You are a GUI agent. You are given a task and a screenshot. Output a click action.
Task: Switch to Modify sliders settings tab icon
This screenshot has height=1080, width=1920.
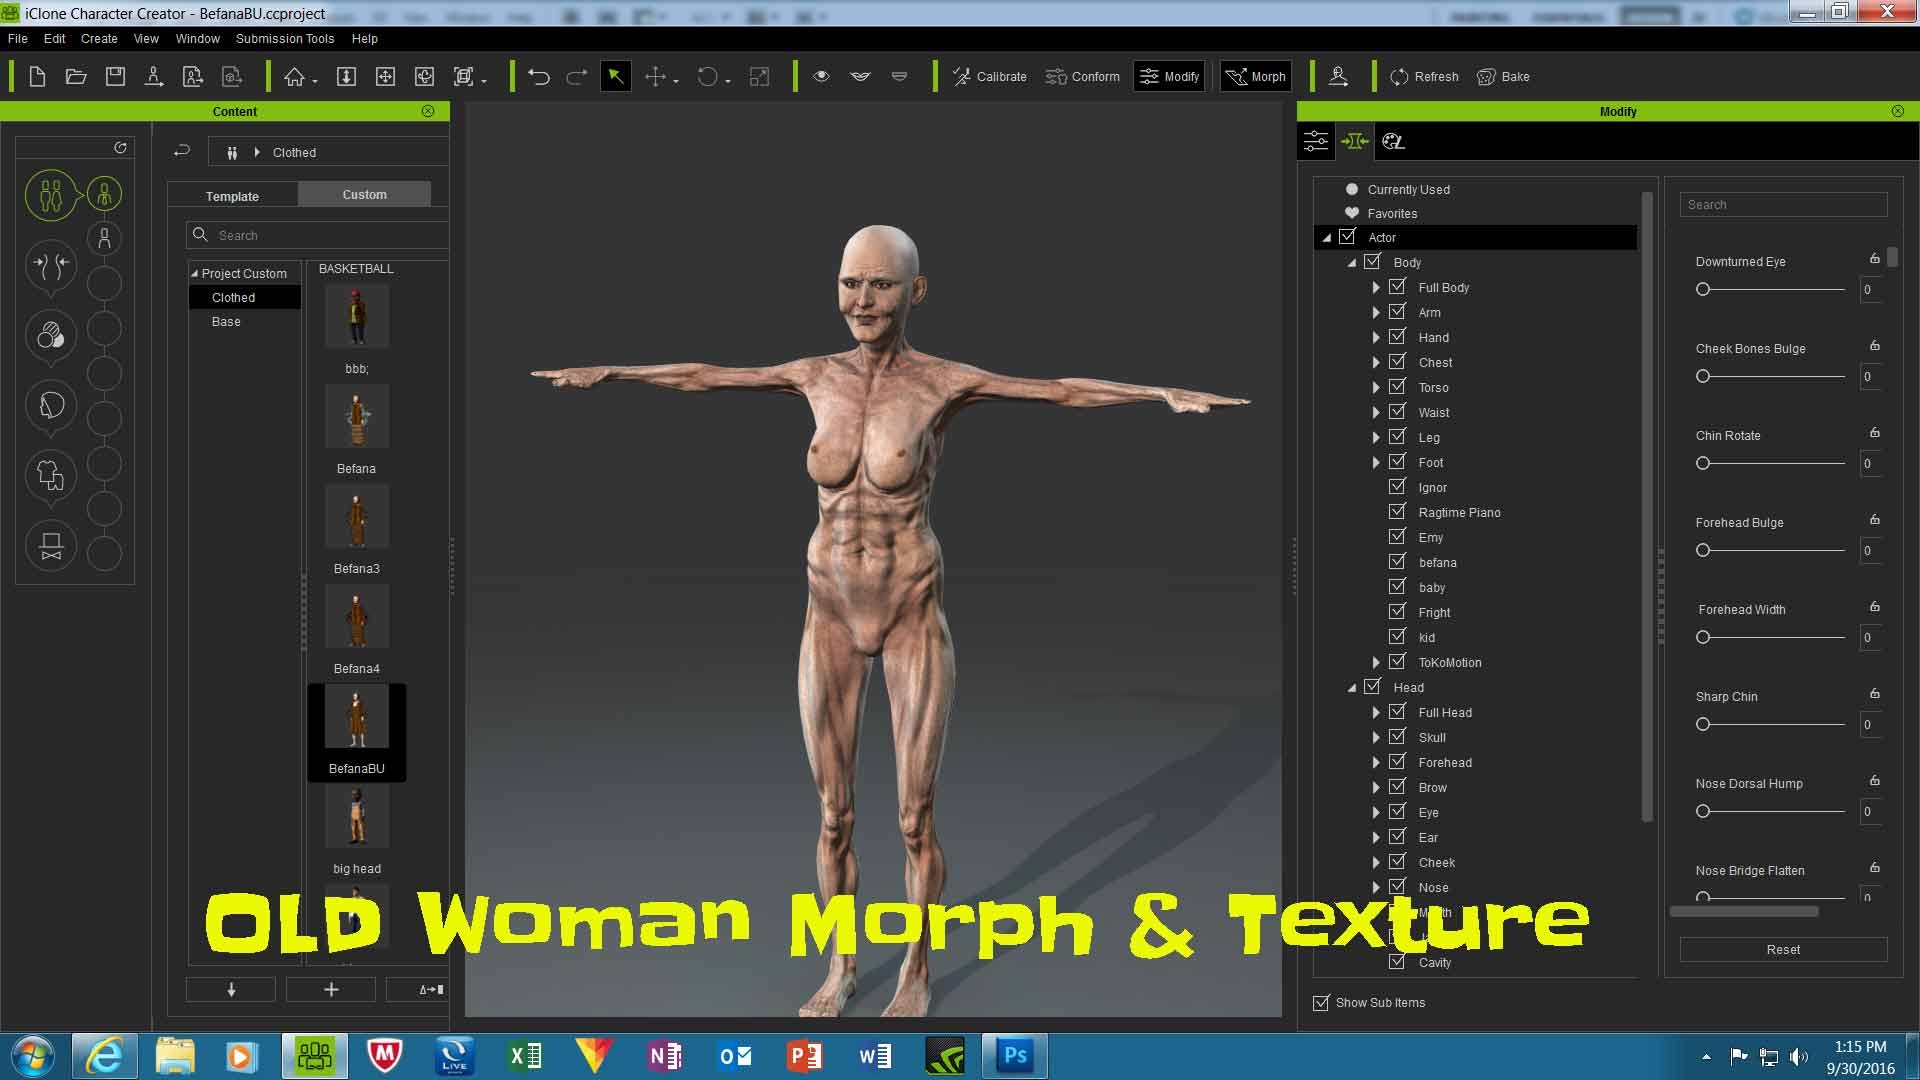tap(1316, 141)
